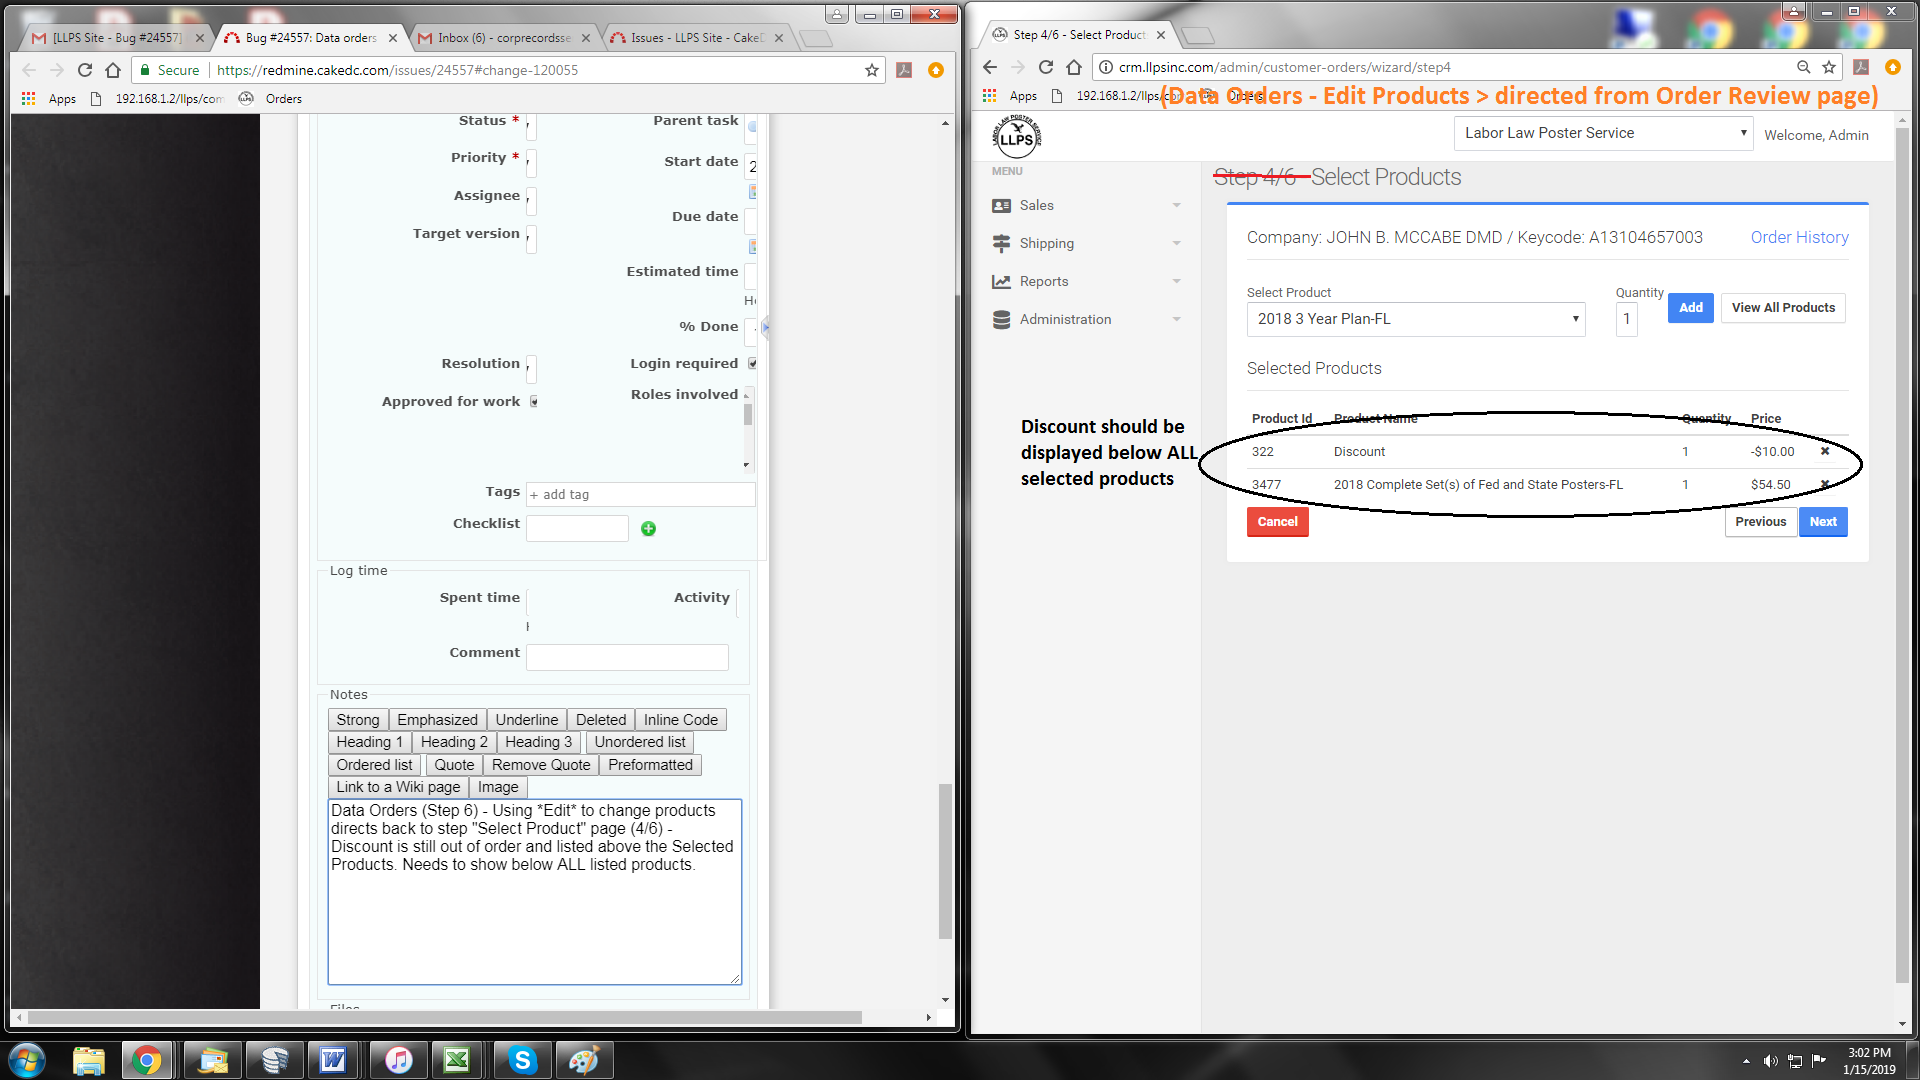Remove the Discount product row
Image resolution: width=1920 pixels, height=1080 pixels.
1825,451
